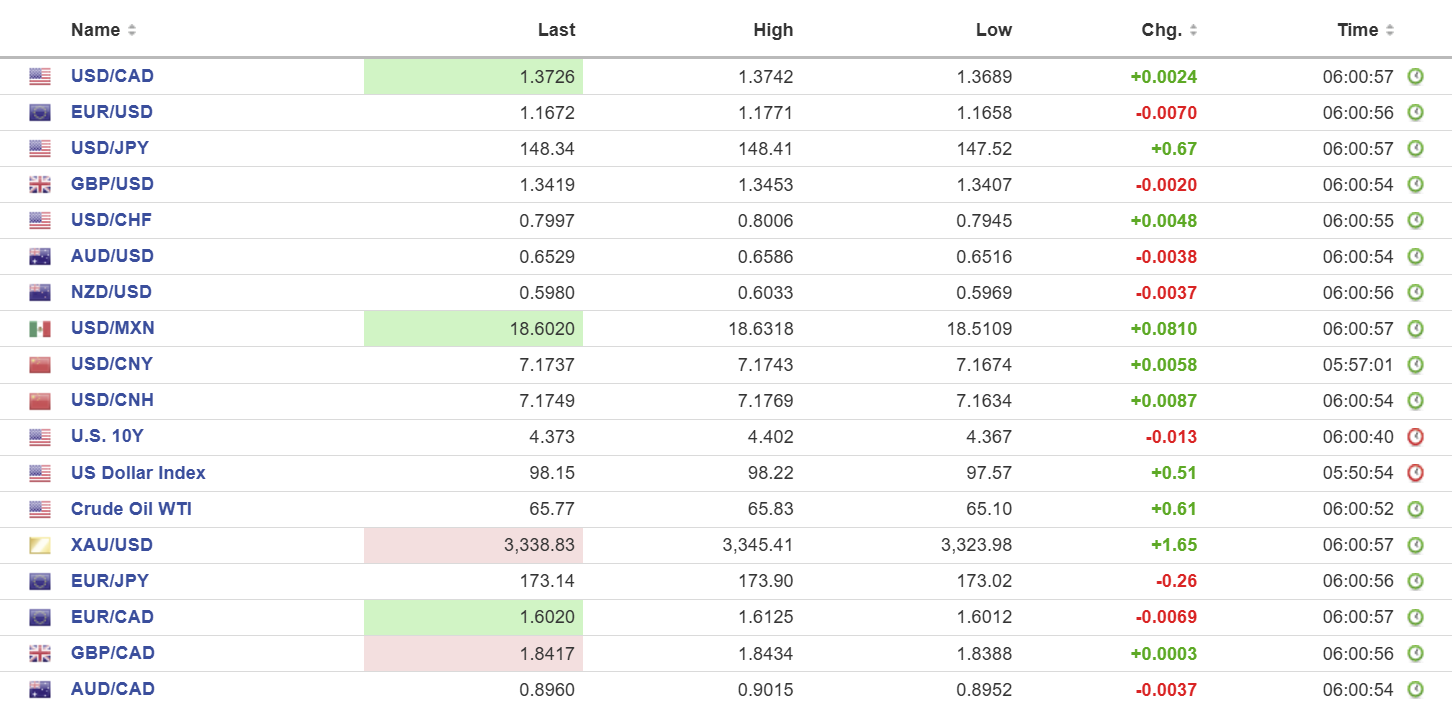Screen dimensions: 1452x704
Task: Click the red clock icon for U.S. 10Y
Action: (1415, 437)
